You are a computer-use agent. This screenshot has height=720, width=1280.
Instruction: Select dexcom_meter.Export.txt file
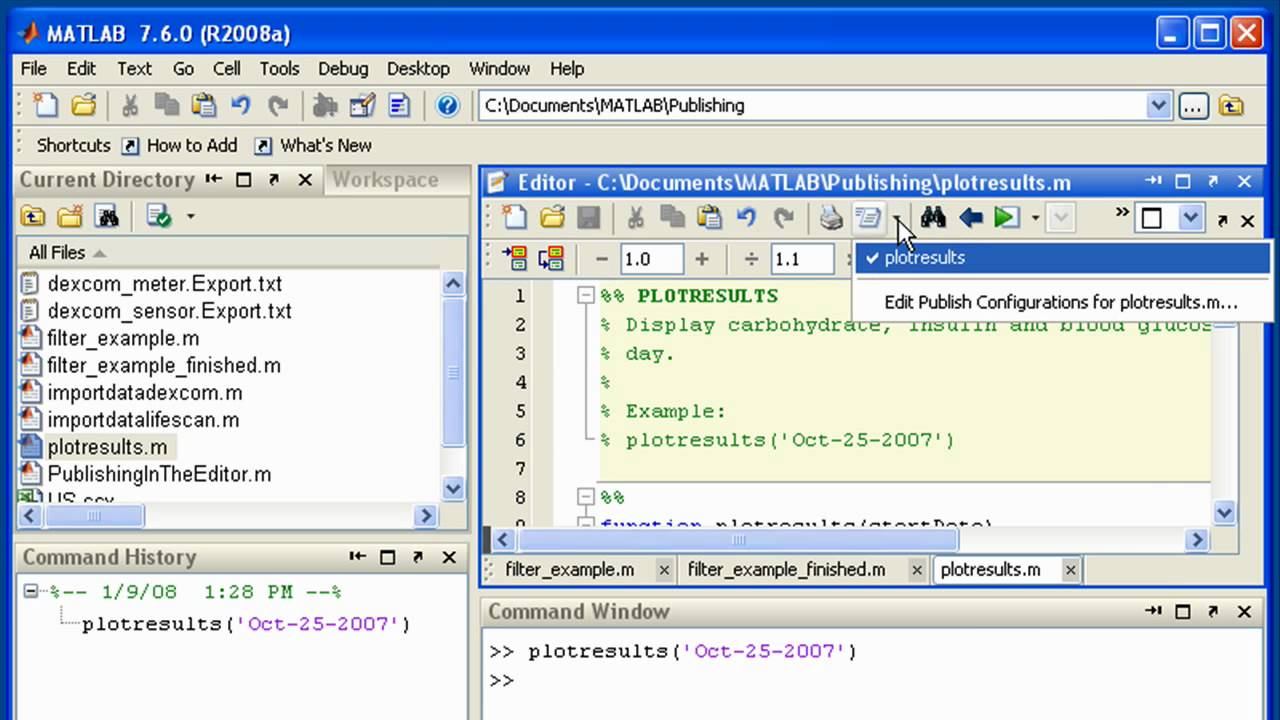click(x=164, y=284)
